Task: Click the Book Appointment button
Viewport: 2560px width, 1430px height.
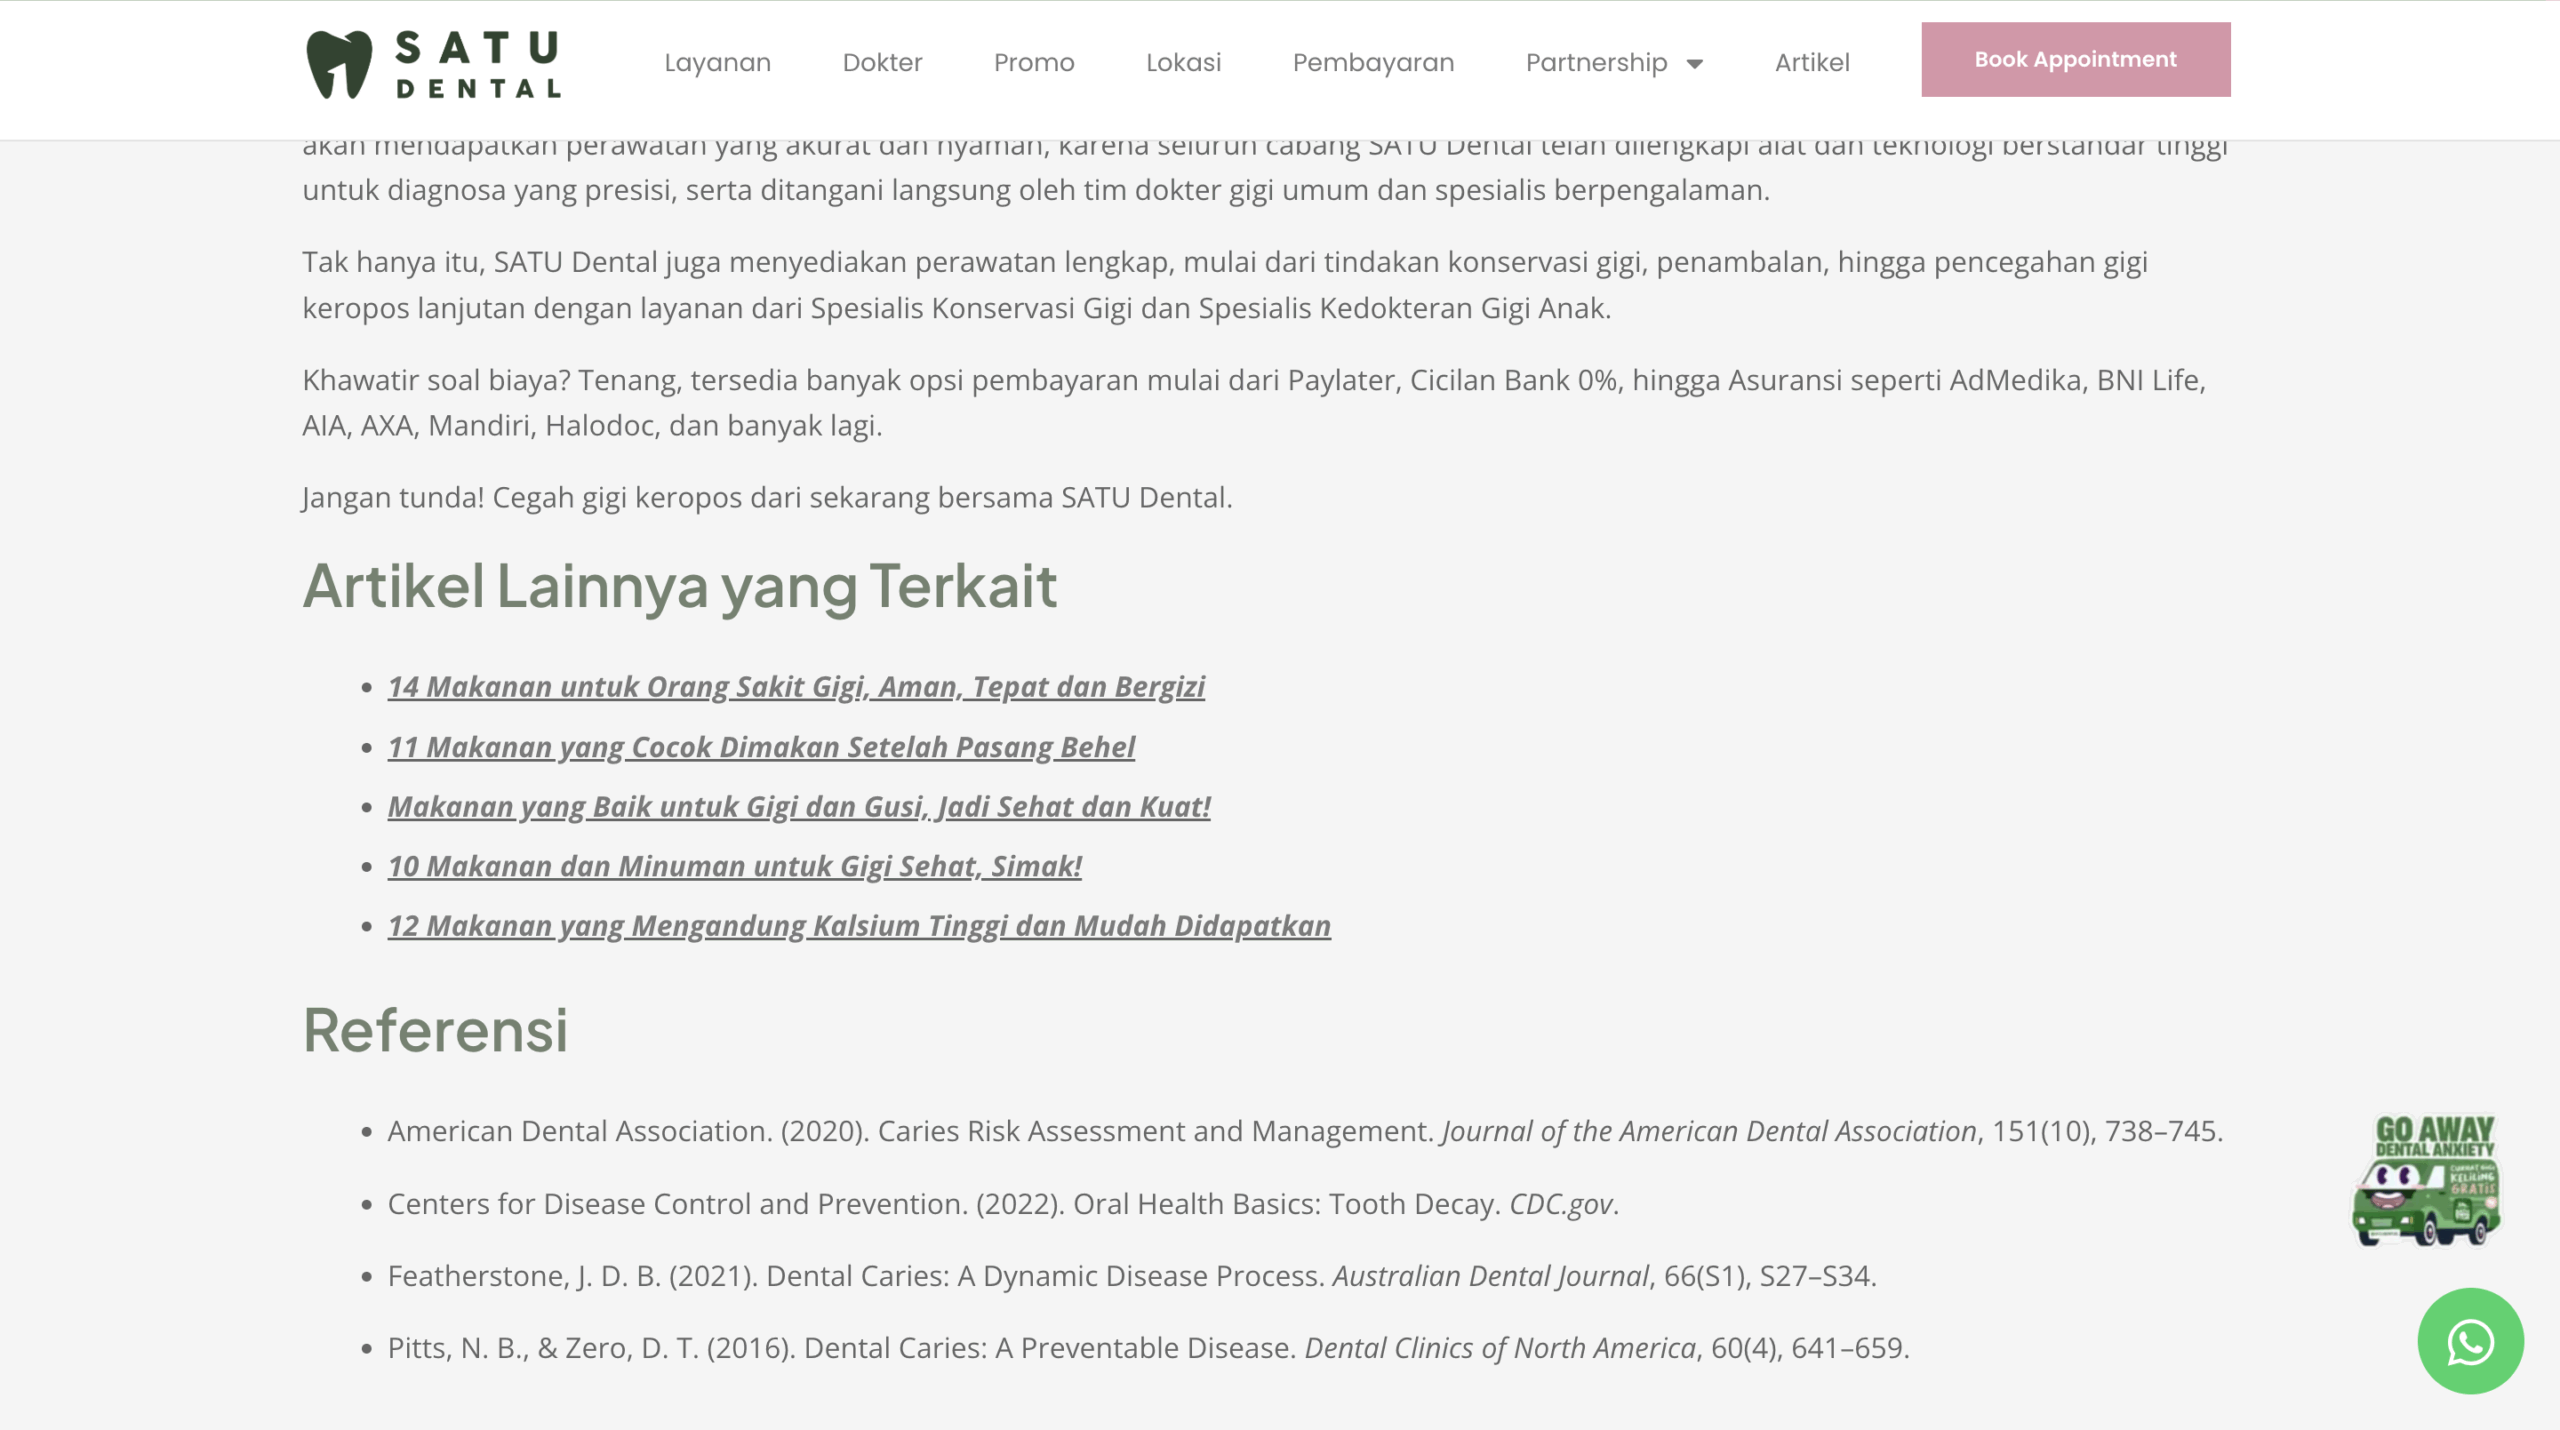Action: coord(2075,59)
